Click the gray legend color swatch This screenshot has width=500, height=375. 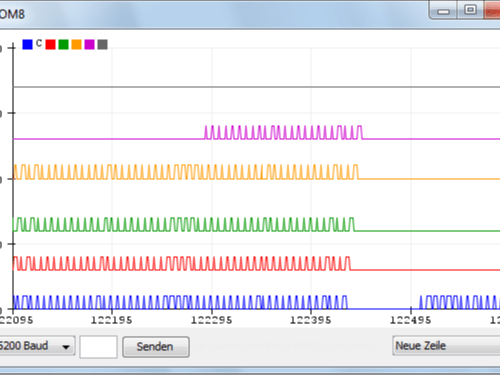tap(102, 44)
